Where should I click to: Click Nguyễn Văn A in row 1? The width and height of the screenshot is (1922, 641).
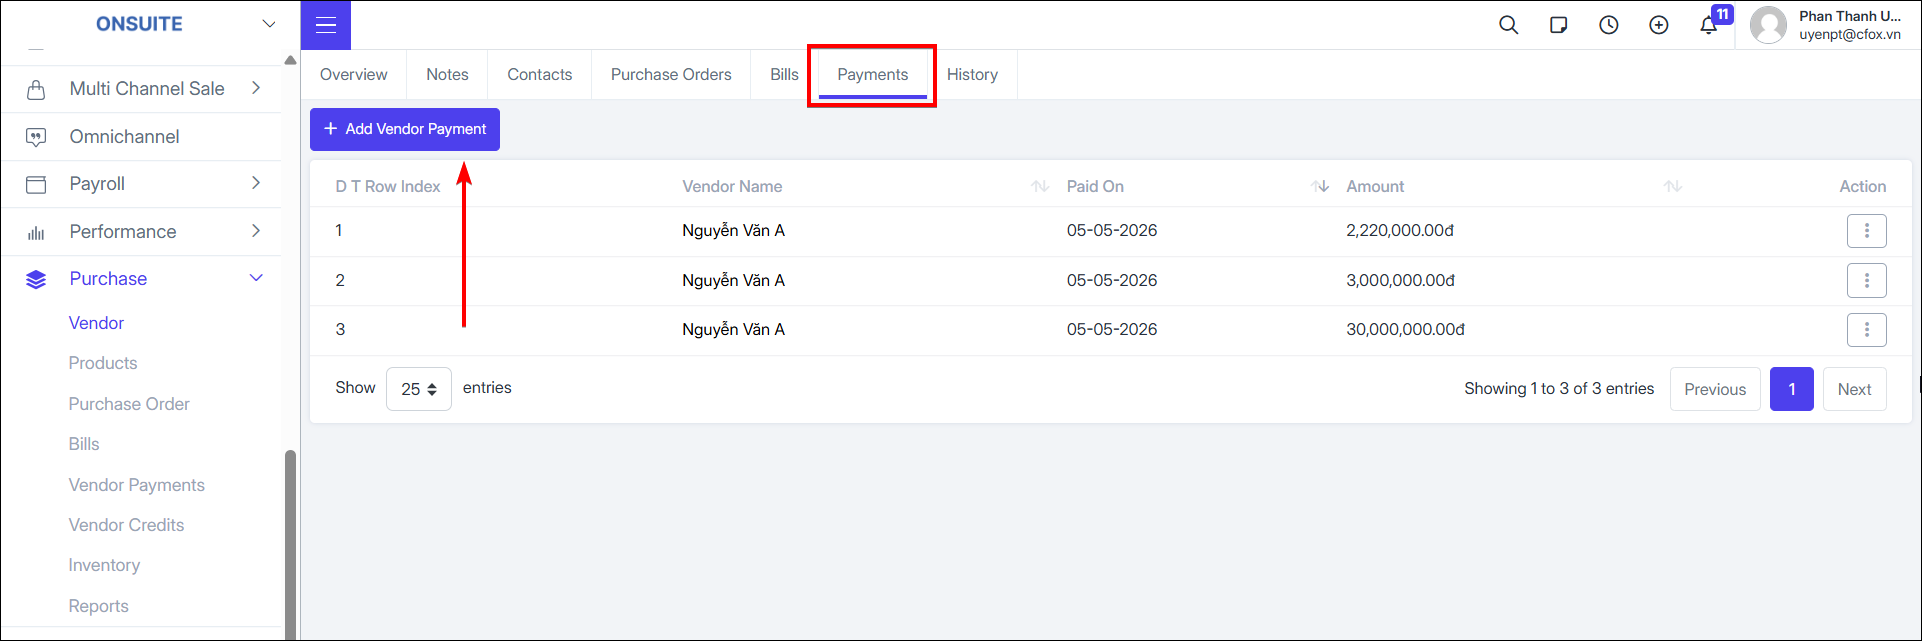pyautogui.click(x=734, y=231)
